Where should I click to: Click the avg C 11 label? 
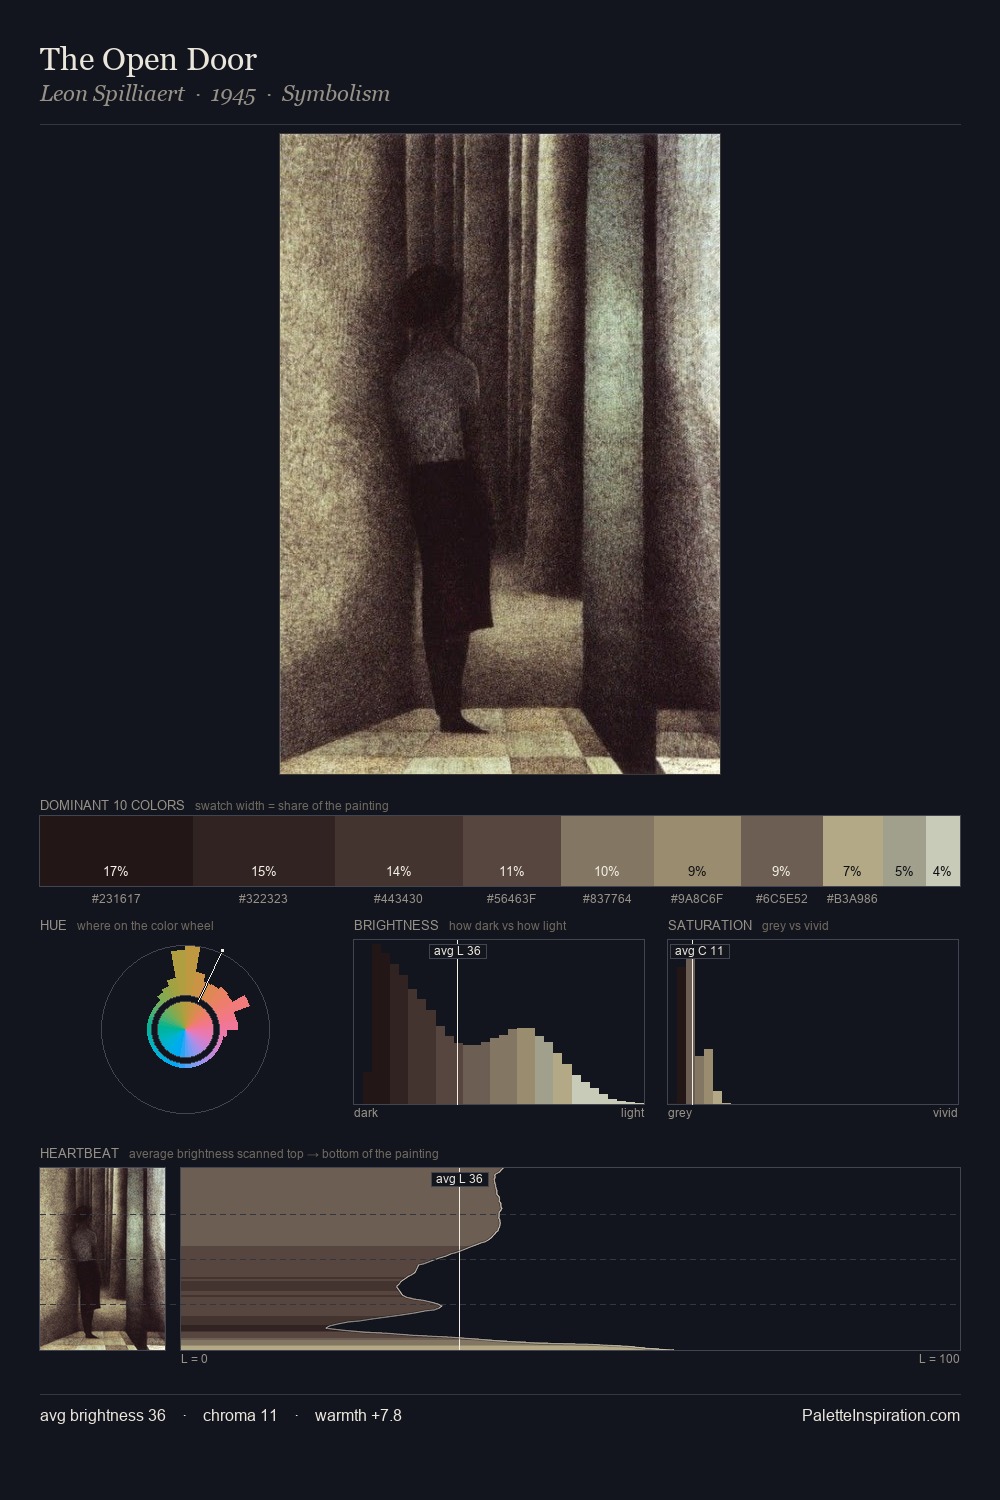tap(699, 951)
